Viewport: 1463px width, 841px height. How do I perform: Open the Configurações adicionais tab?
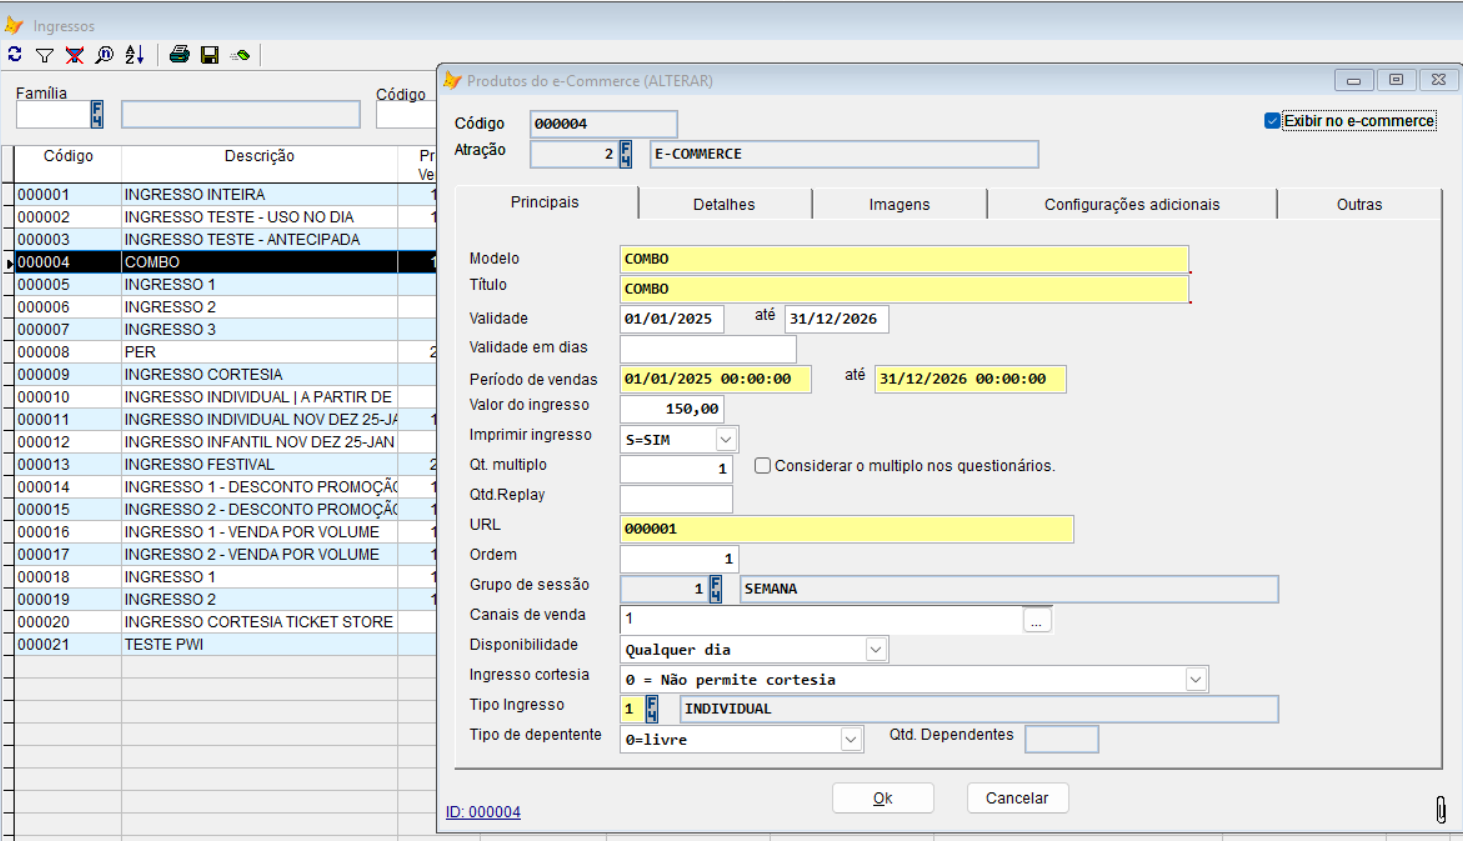coord(1131,204)
